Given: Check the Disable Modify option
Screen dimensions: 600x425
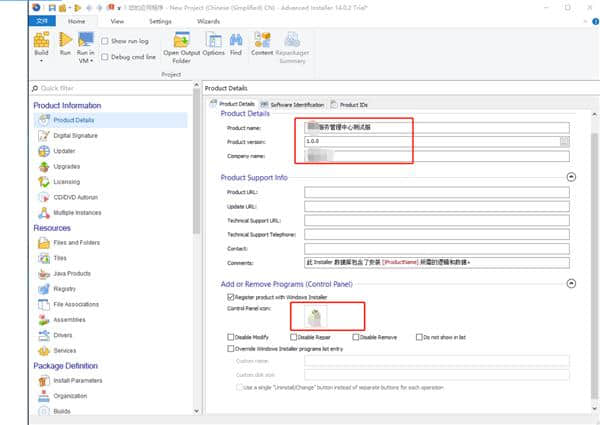Looking at the screenshot, I should coord(230,337).
